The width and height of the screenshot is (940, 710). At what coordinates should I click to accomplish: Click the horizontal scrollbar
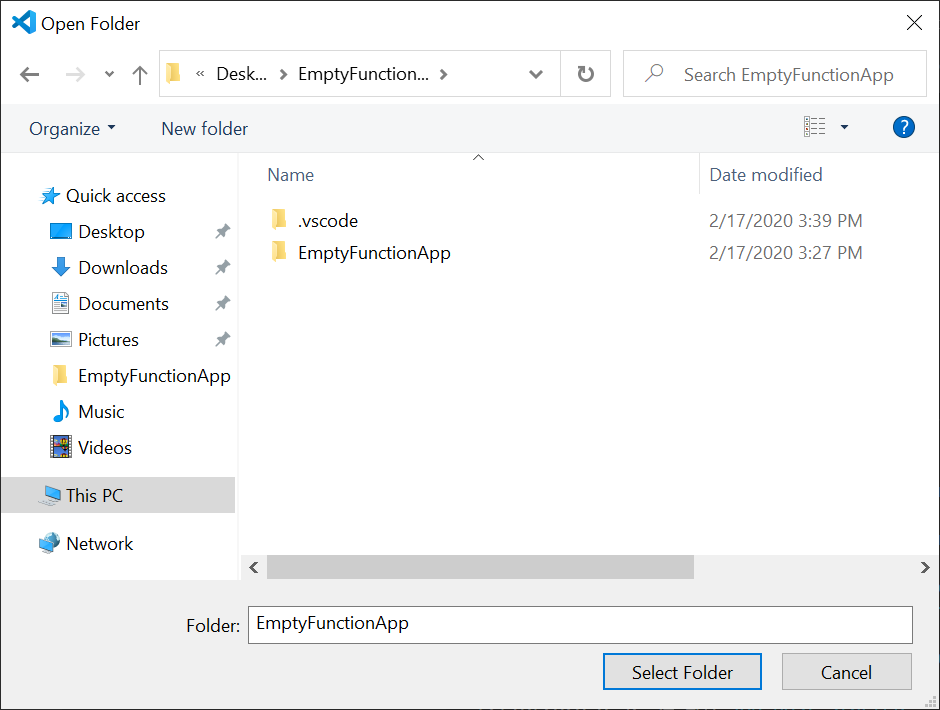(x=480, y=567)
